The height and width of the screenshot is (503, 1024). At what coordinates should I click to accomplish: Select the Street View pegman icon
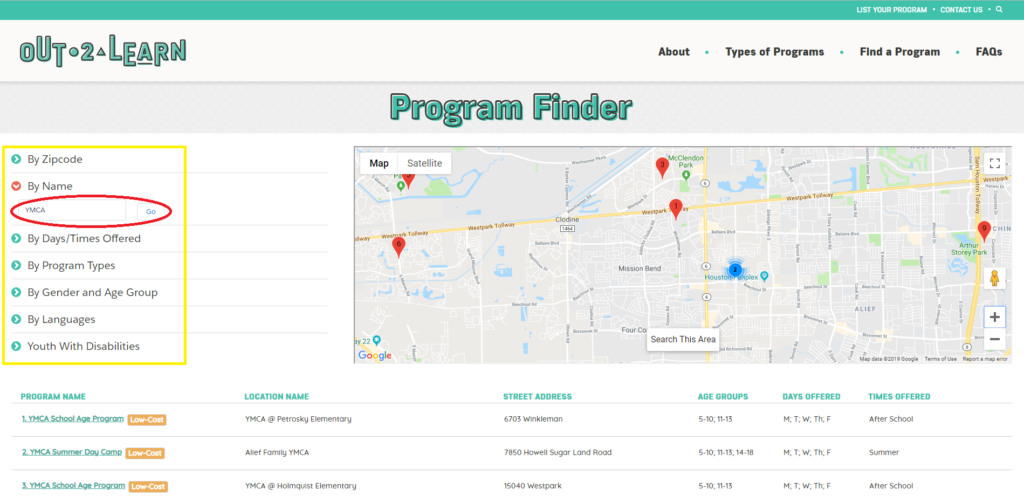point(995,278)
